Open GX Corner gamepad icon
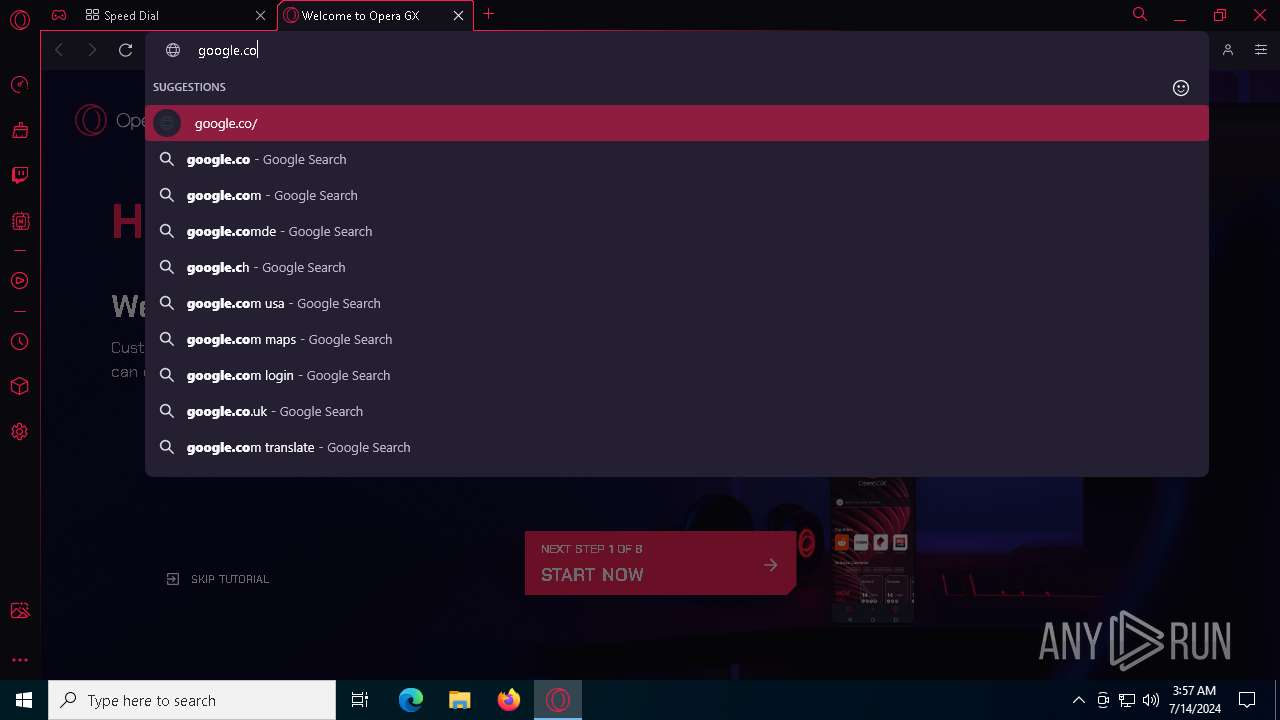 [59, 15]
